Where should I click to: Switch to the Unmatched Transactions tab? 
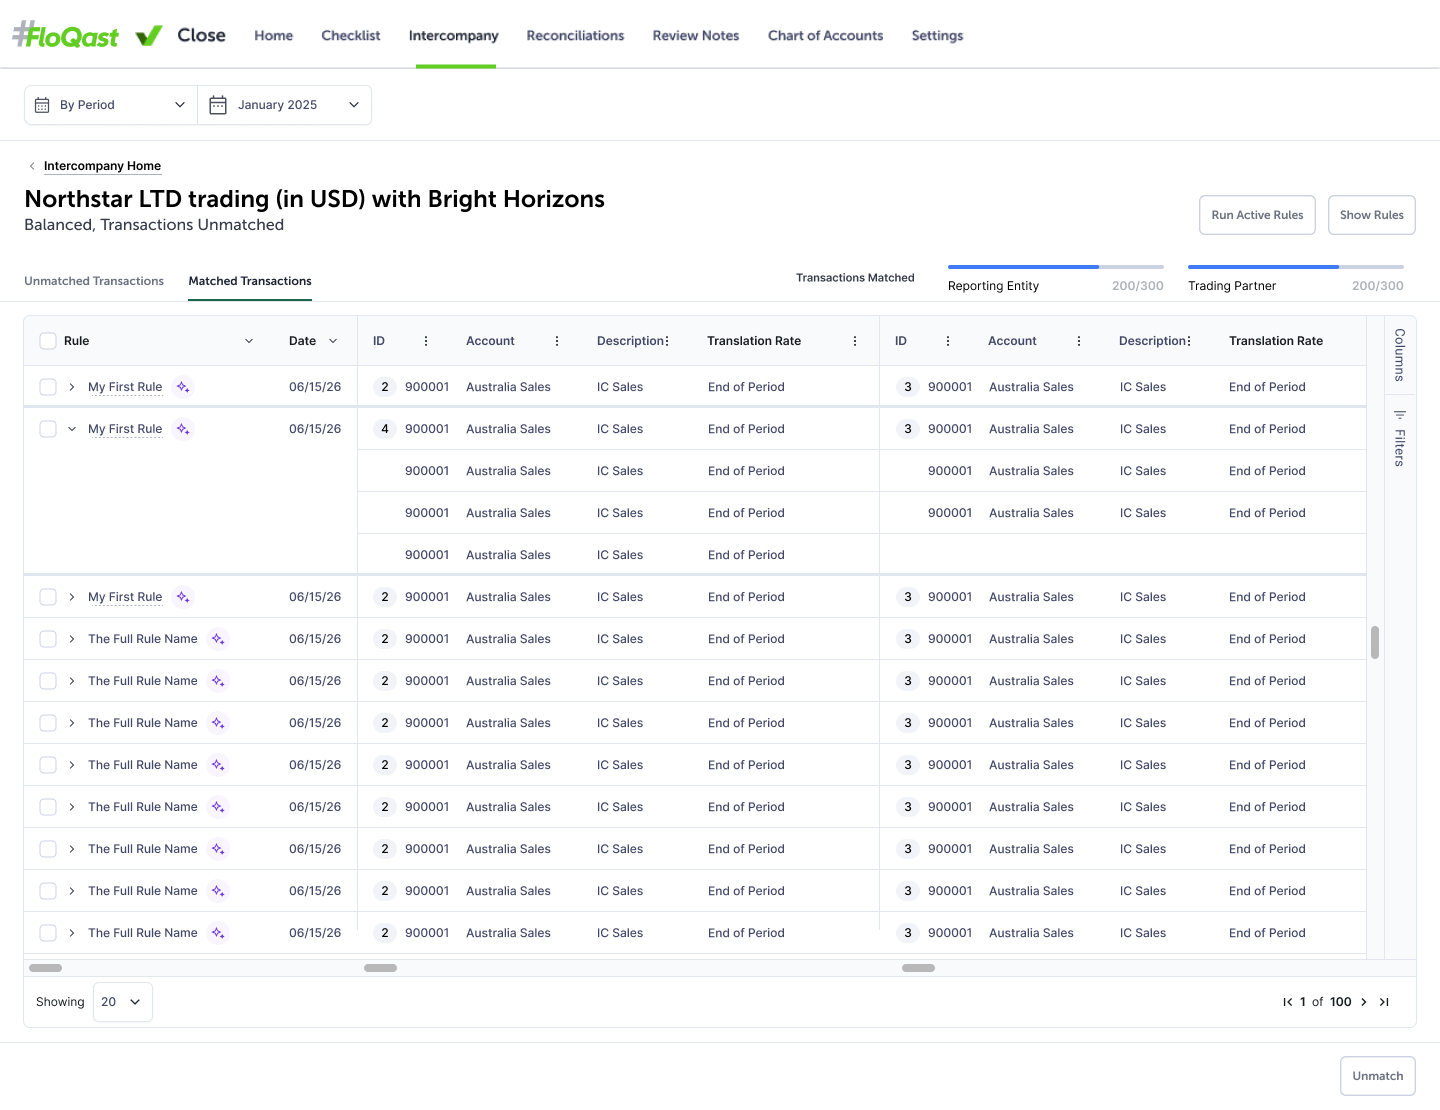tap(94, 281)
